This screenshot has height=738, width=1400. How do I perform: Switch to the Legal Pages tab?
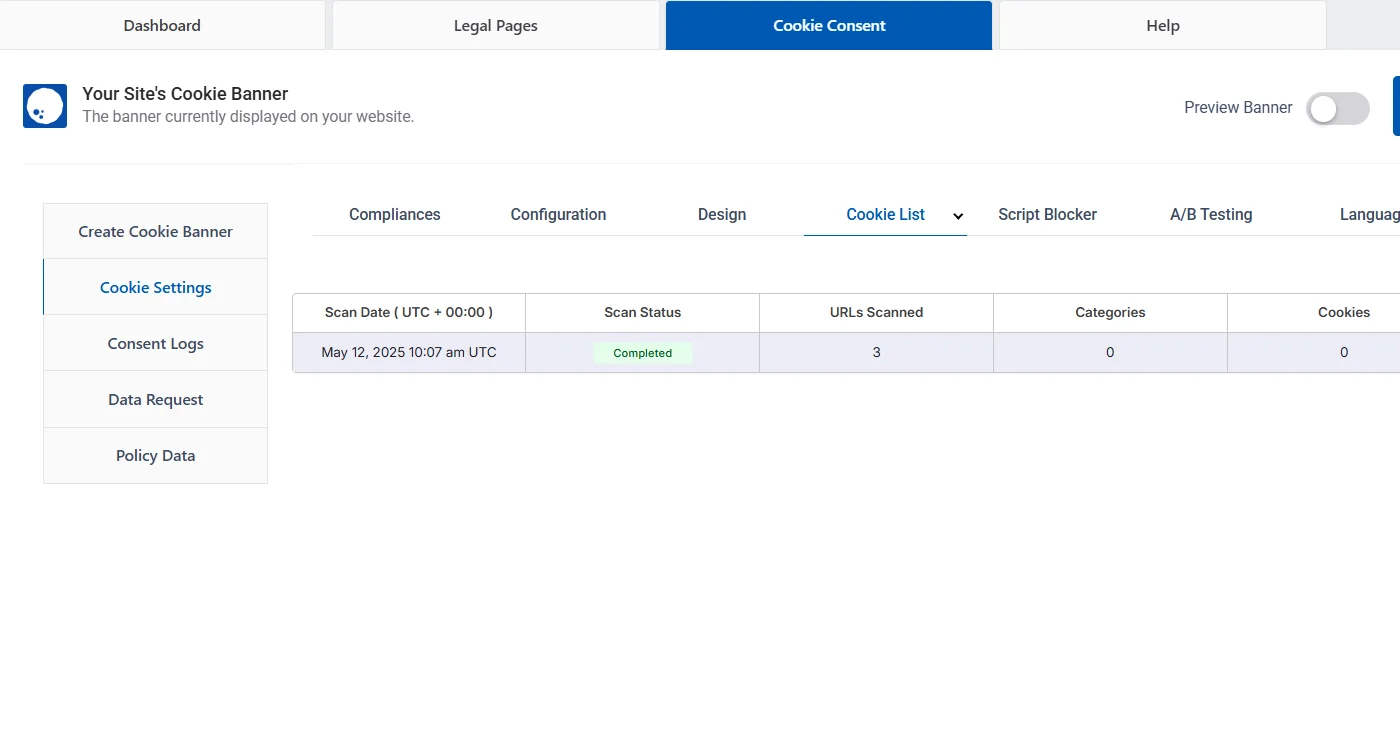(496, 26)
